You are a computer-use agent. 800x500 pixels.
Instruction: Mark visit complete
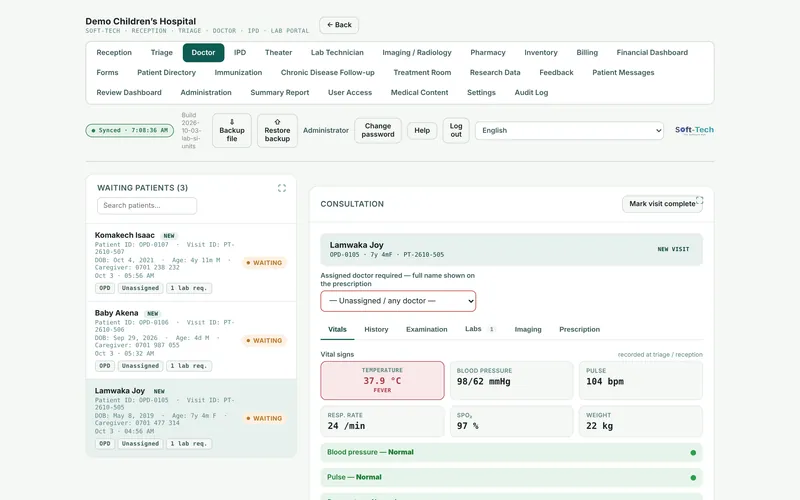click(x=662, y=204)
